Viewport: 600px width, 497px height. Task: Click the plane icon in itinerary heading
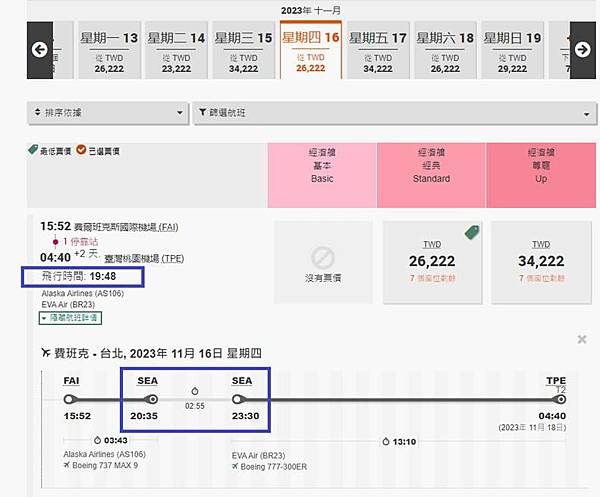(x=46, y=352)
